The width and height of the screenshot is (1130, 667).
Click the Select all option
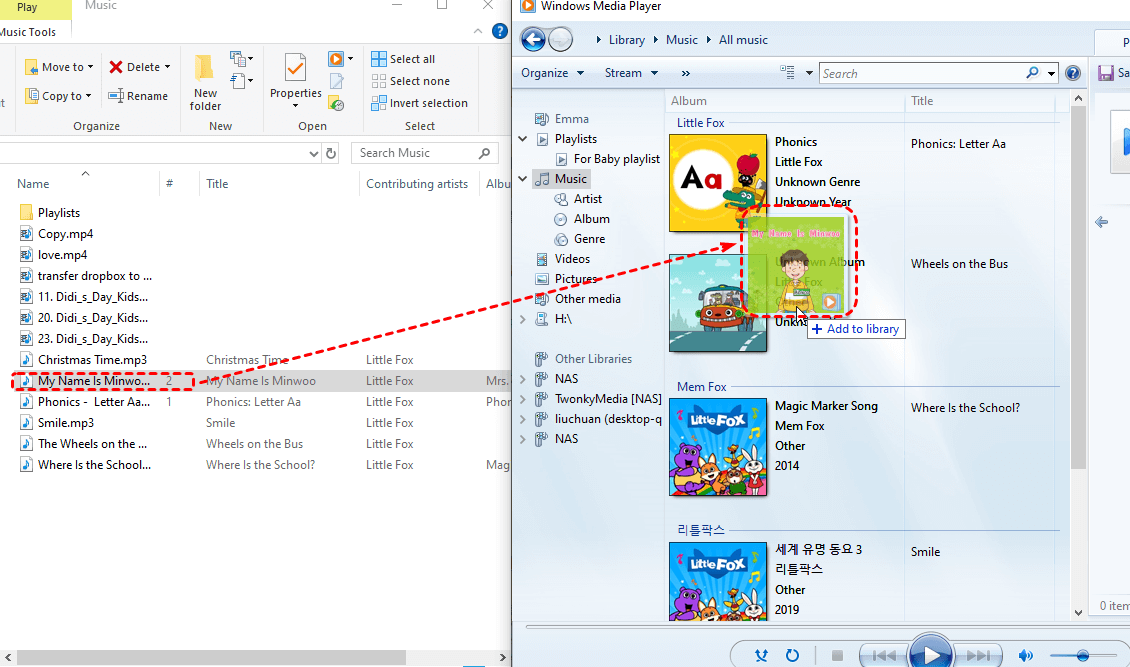click(x=403, y=59)
